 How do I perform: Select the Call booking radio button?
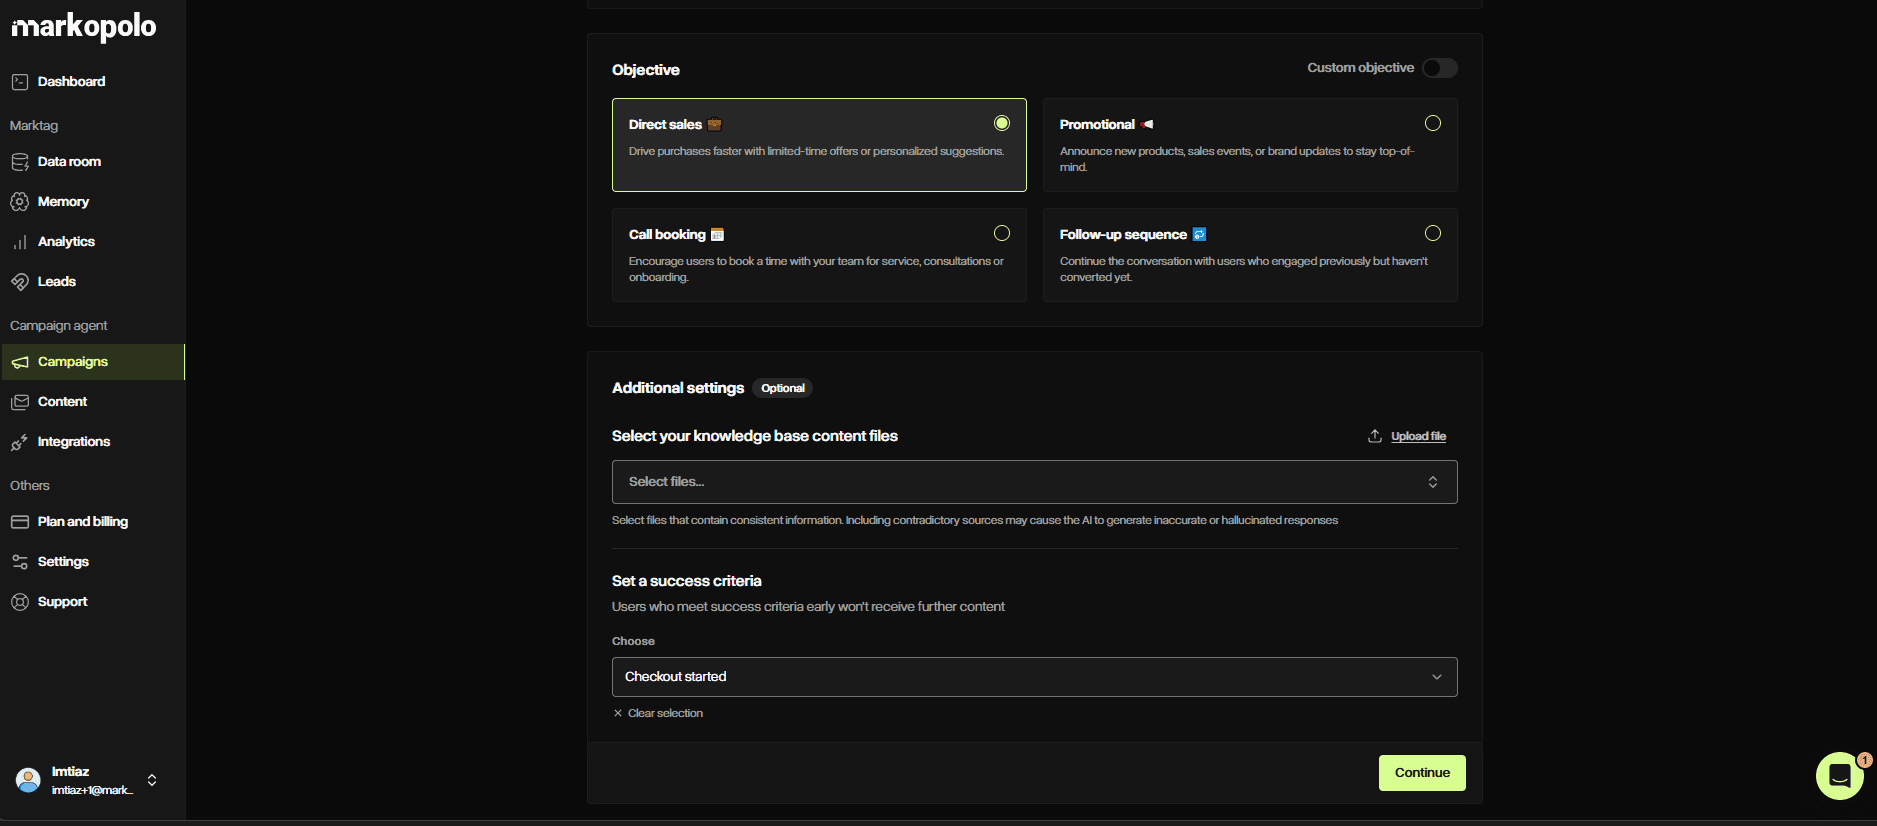click(1002, 233)
